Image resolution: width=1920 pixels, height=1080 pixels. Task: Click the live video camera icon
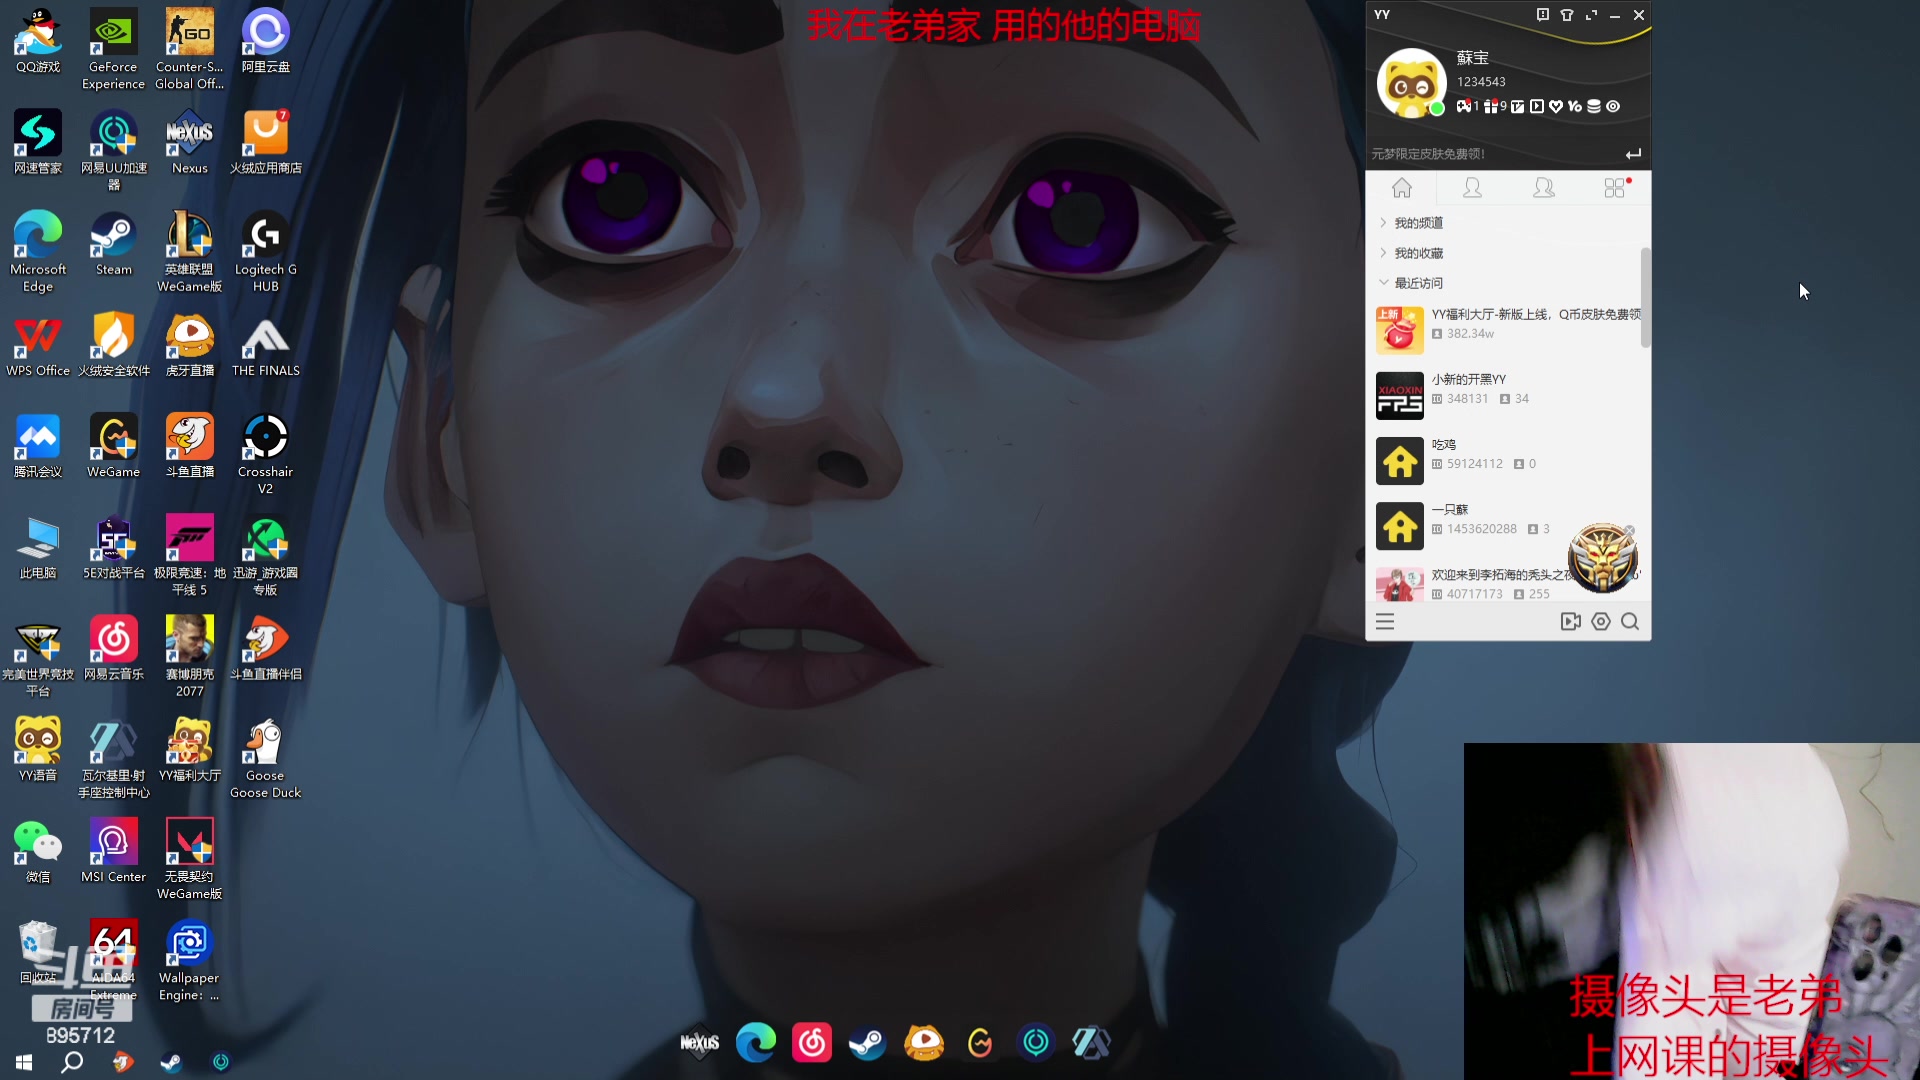[x=1570, y=621]
